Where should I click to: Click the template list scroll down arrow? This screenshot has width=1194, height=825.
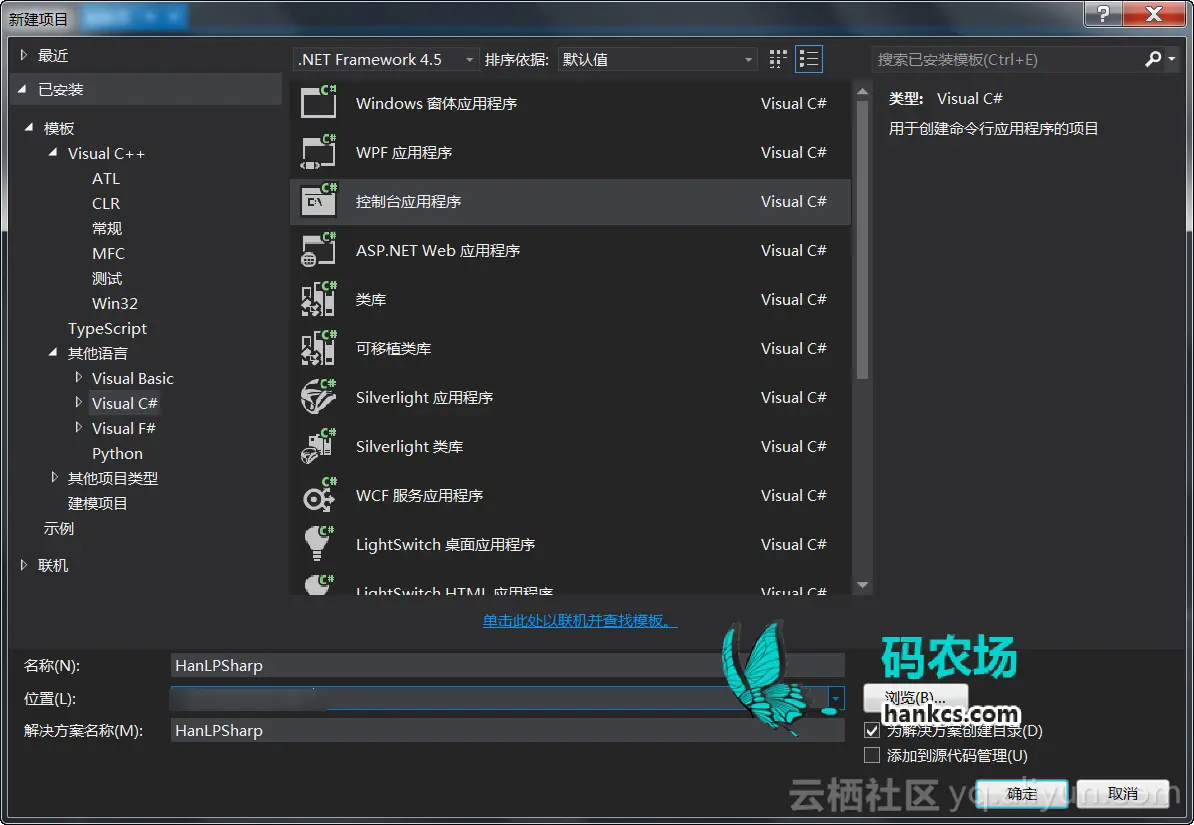(862, 585)
